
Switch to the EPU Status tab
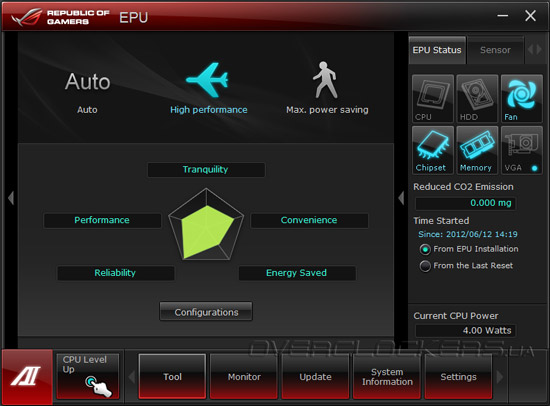coord(437,50)
